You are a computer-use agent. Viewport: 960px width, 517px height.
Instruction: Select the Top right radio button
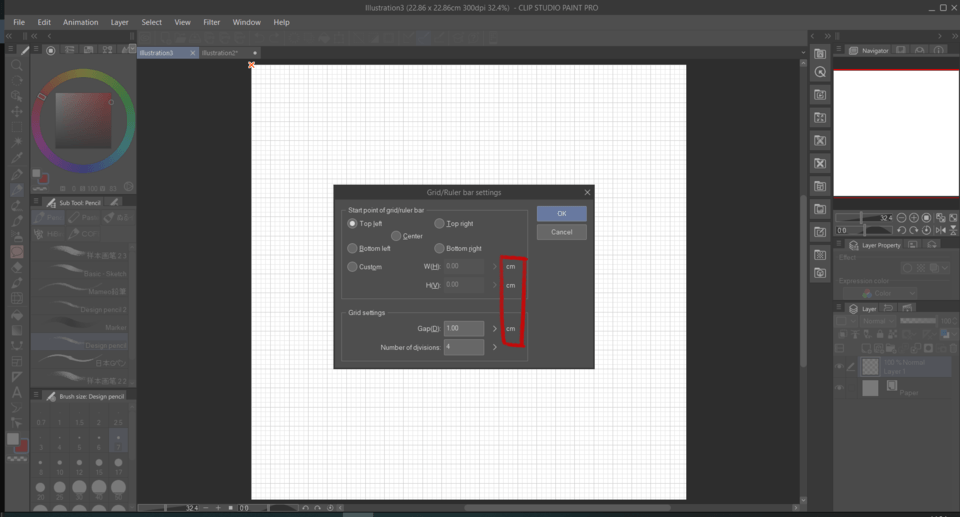click(x=439, y=224)
